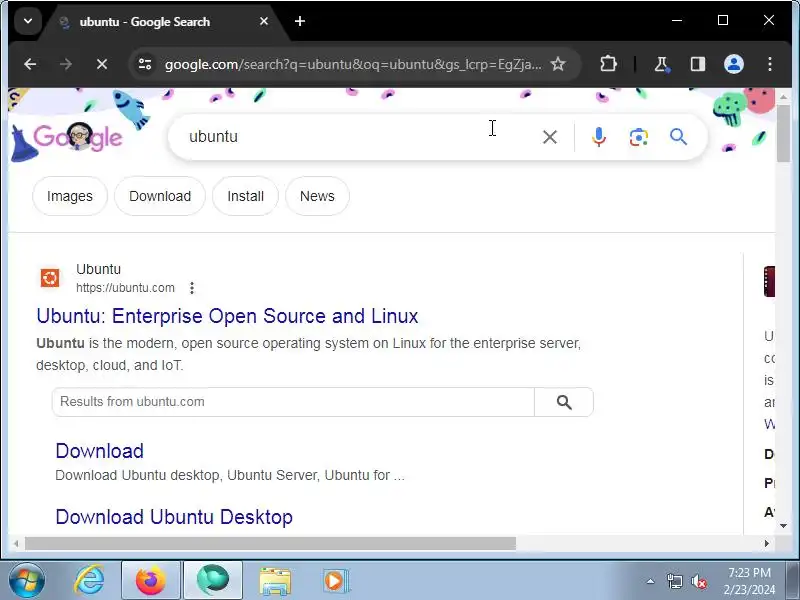Click the Ubuntu site name in result
Screen dimensions: 800x600
tap(98, 269)
